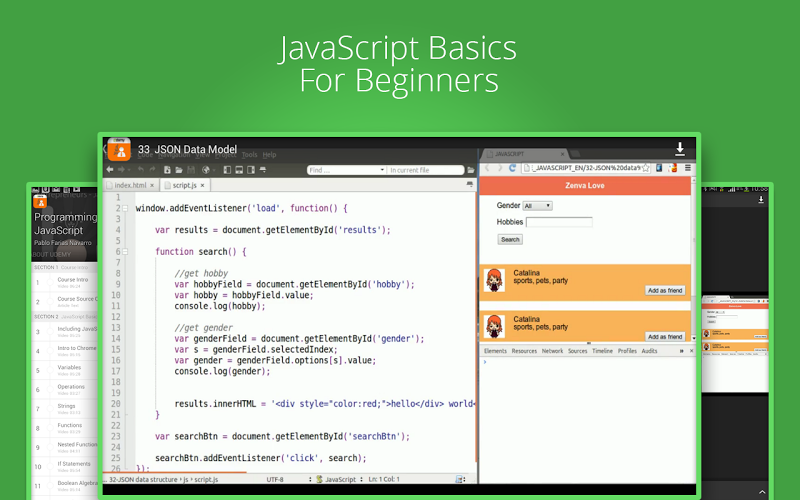Viewport: 800px width, 500px height.
Task: Open the Elements devtools tab
Action: tap(495, 351)
